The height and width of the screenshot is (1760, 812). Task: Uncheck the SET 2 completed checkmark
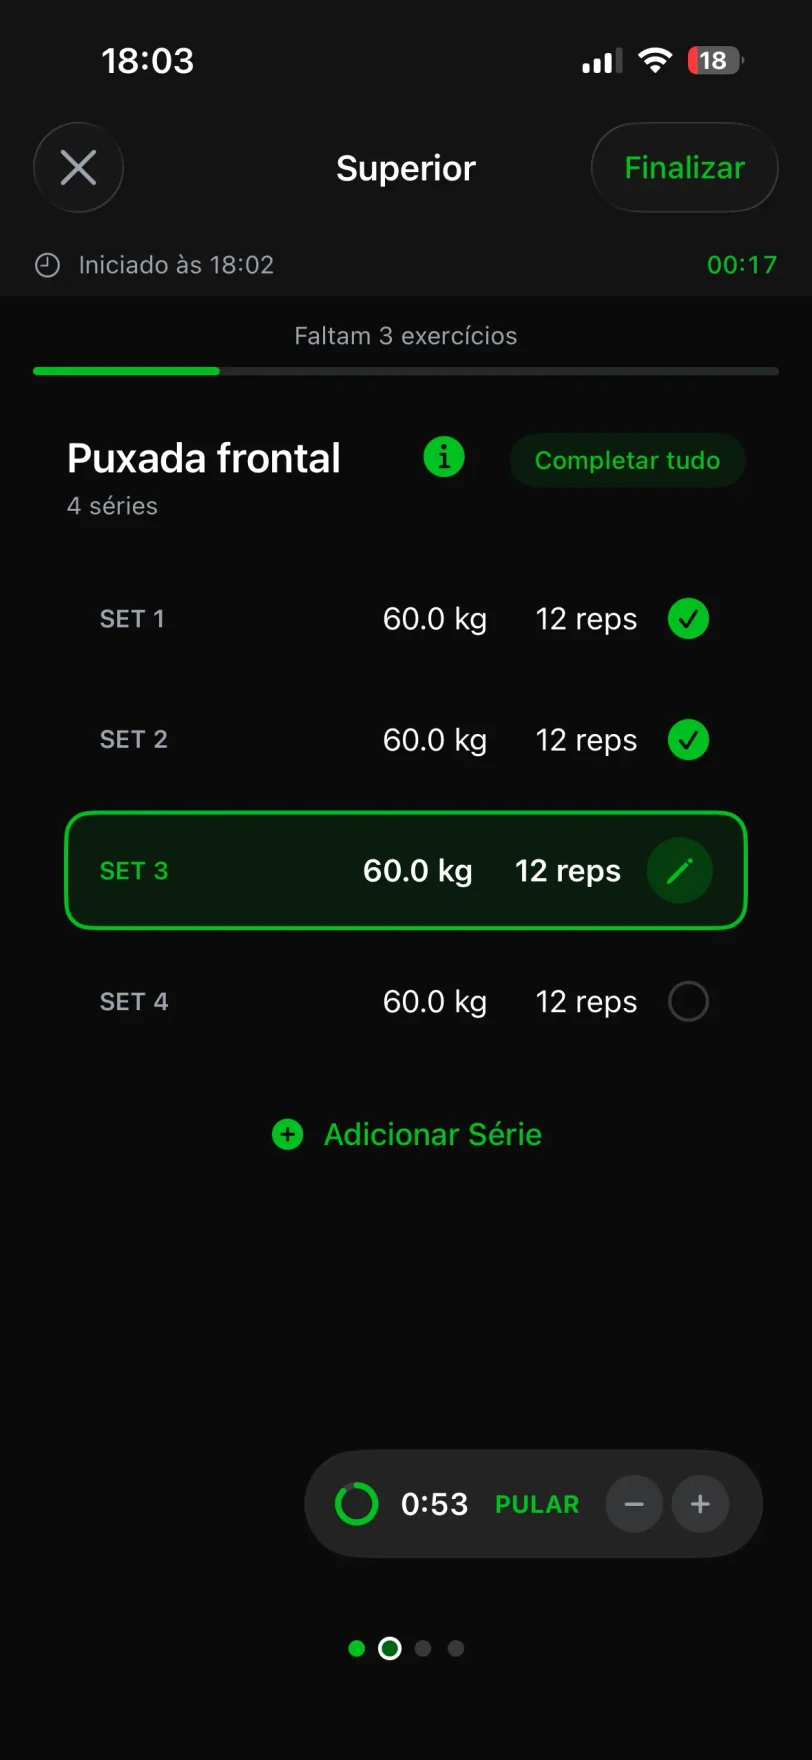coord(688,740)
